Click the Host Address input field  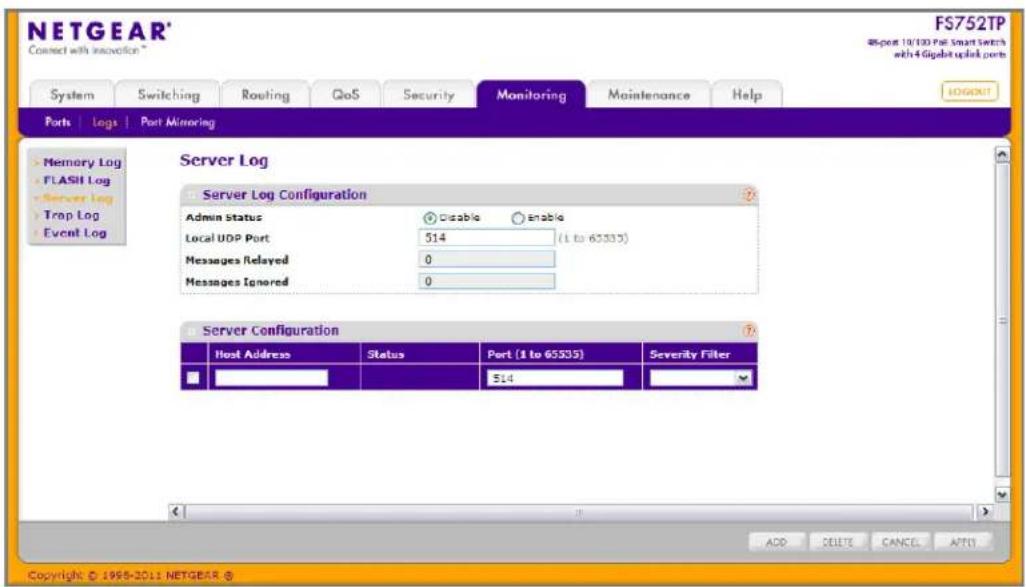(x=271, y=378)
